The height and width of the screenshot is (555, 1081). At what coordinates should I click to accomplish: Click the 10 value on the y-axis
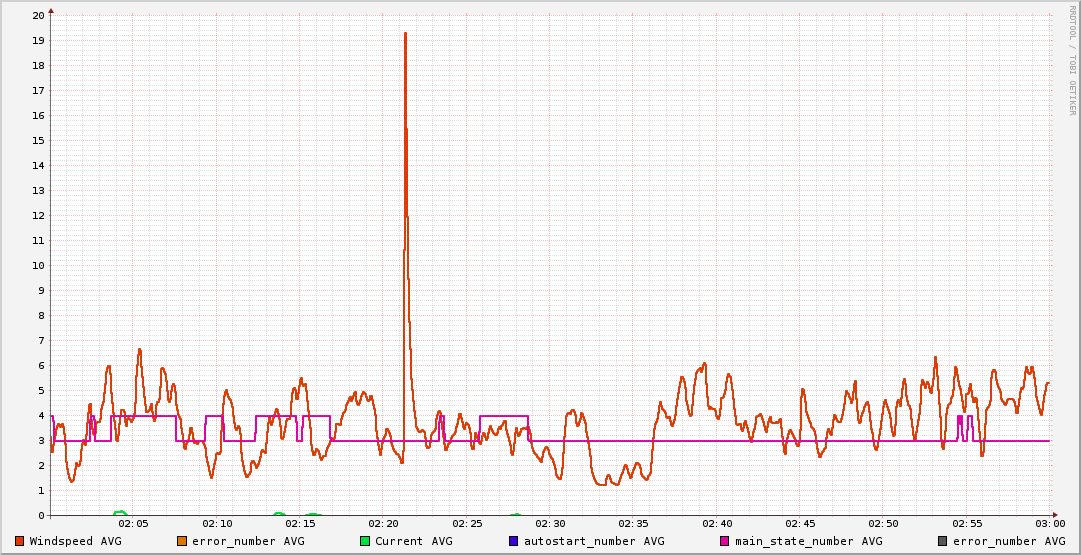pyautogui.click(x=38, y=266)
